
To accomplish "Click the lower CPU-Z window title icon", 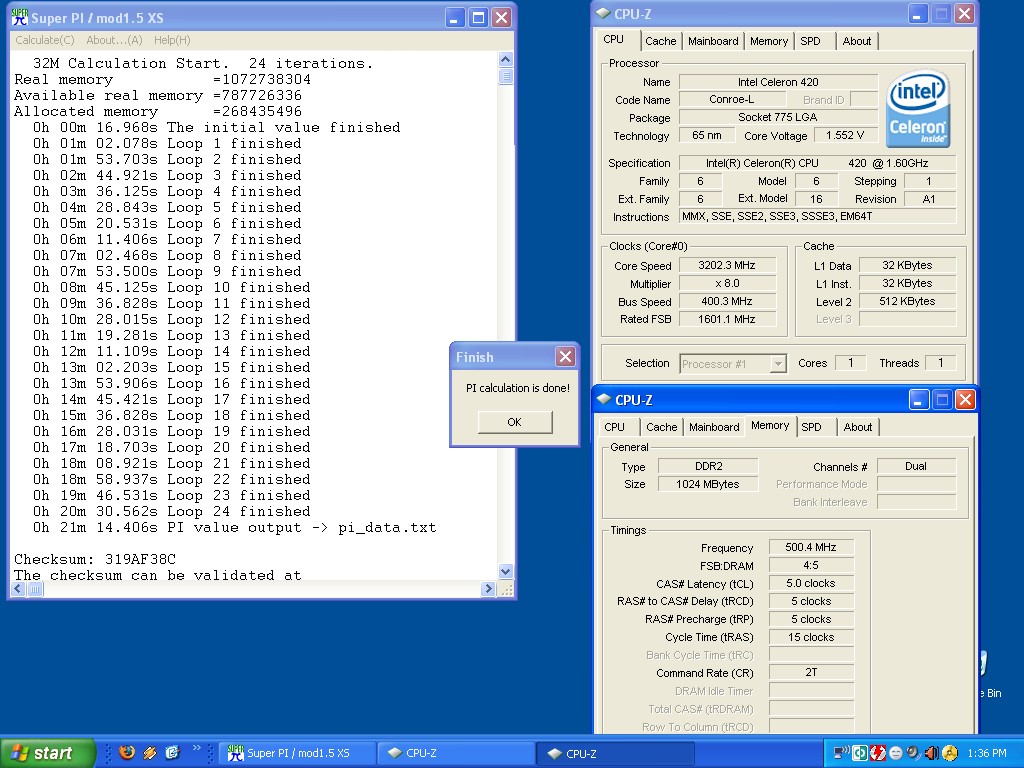I will click(603, 399).
